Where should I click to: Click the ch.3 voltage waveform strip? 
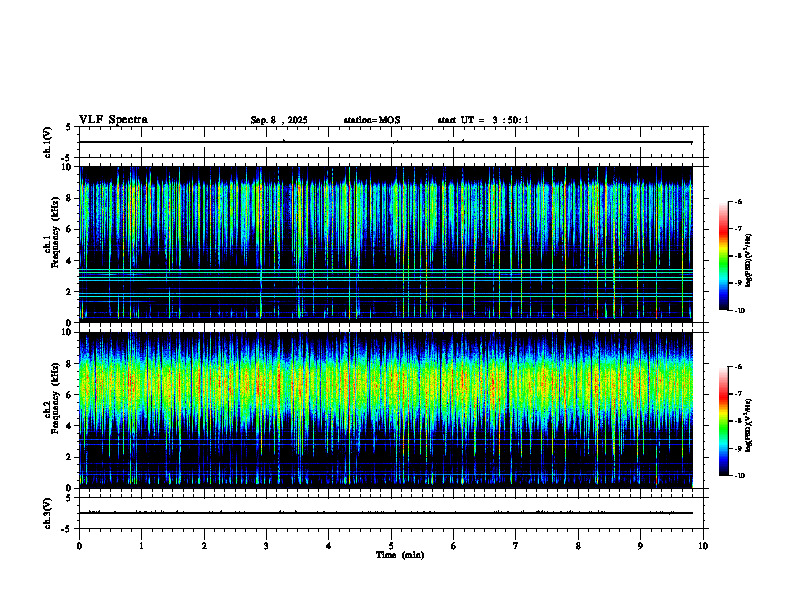391,513
